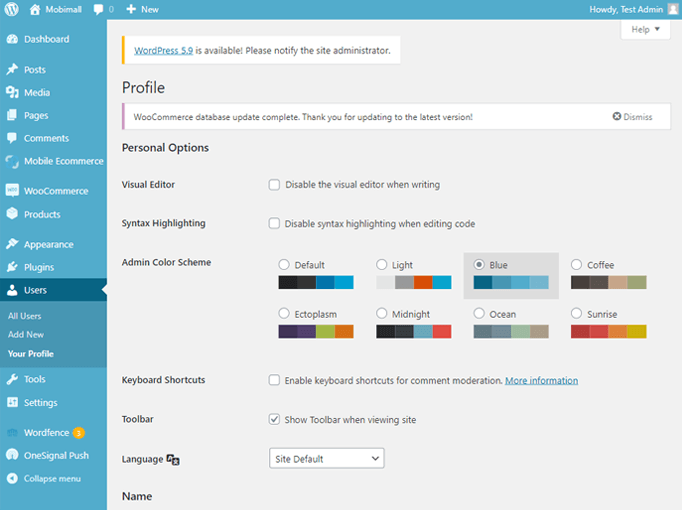Click the Dashboard gauge icon

click(12, 39)
